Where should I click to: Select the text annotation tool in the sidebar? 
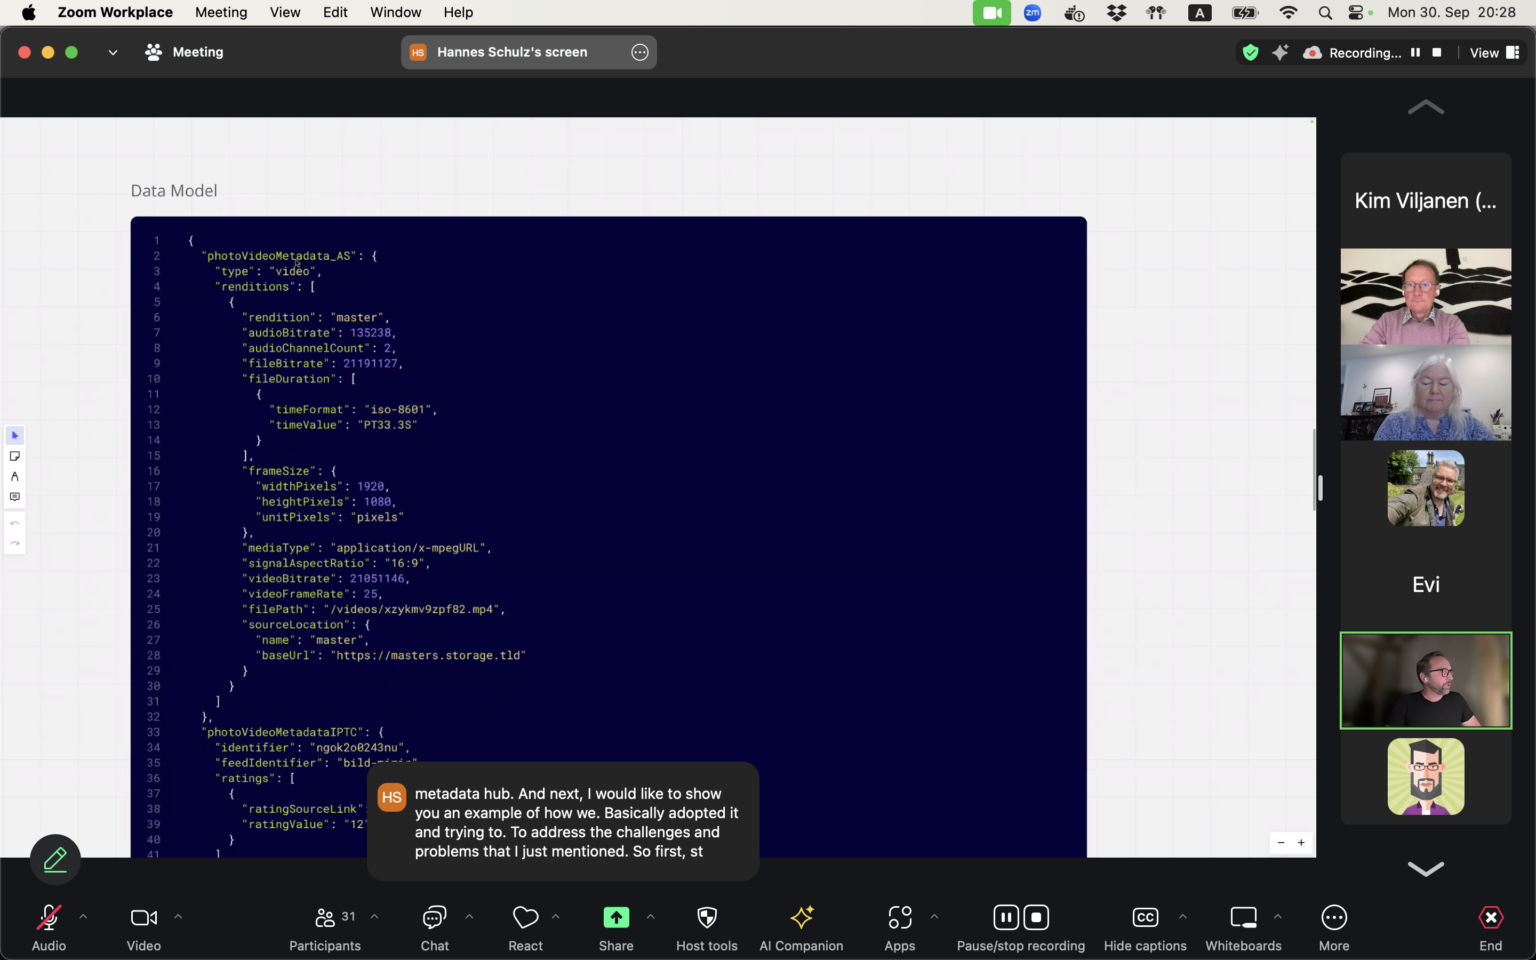click(x=14, y=476)
